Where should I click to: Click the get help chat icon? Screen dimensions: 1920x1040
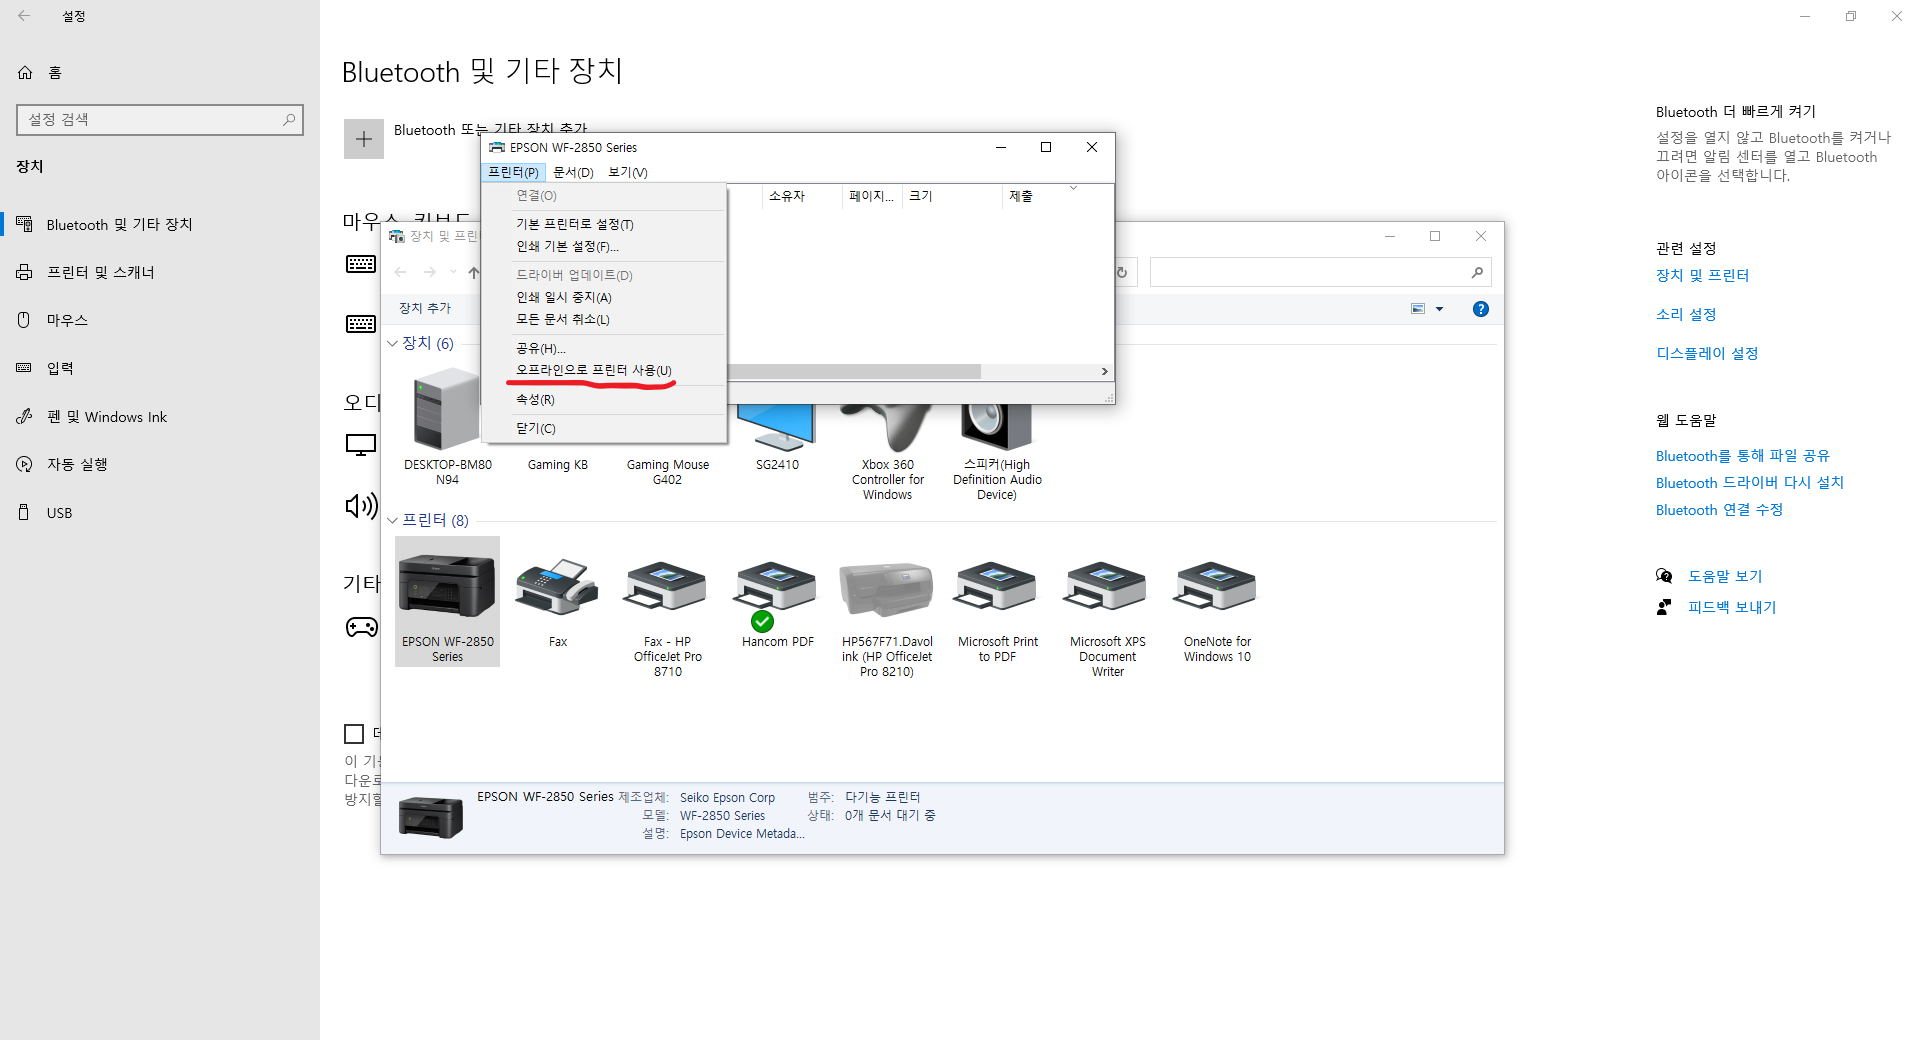1664,576
